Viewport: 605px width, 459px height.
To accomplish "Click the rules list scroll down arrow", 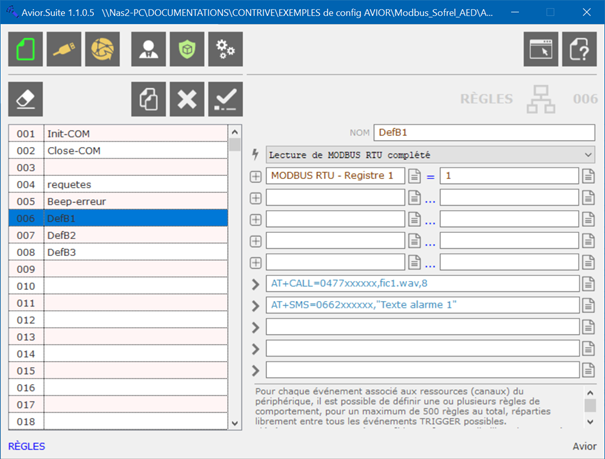I will coord(235,423).
